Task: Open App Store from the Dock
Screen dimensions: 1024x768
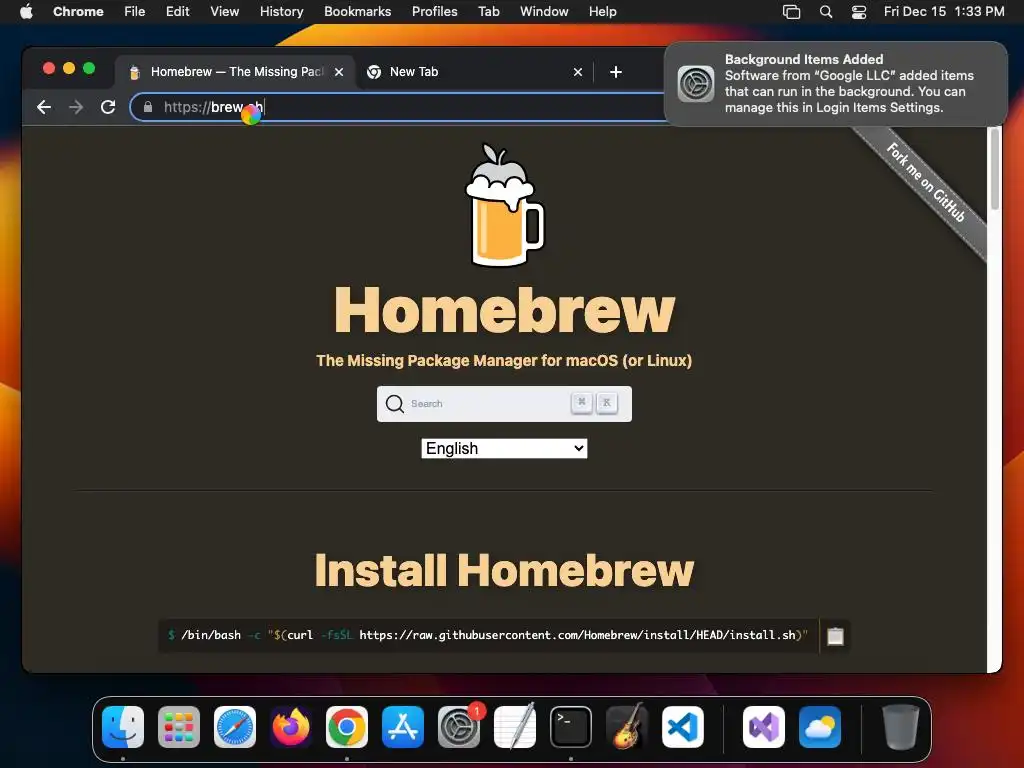Action: [x=403, y=727]
